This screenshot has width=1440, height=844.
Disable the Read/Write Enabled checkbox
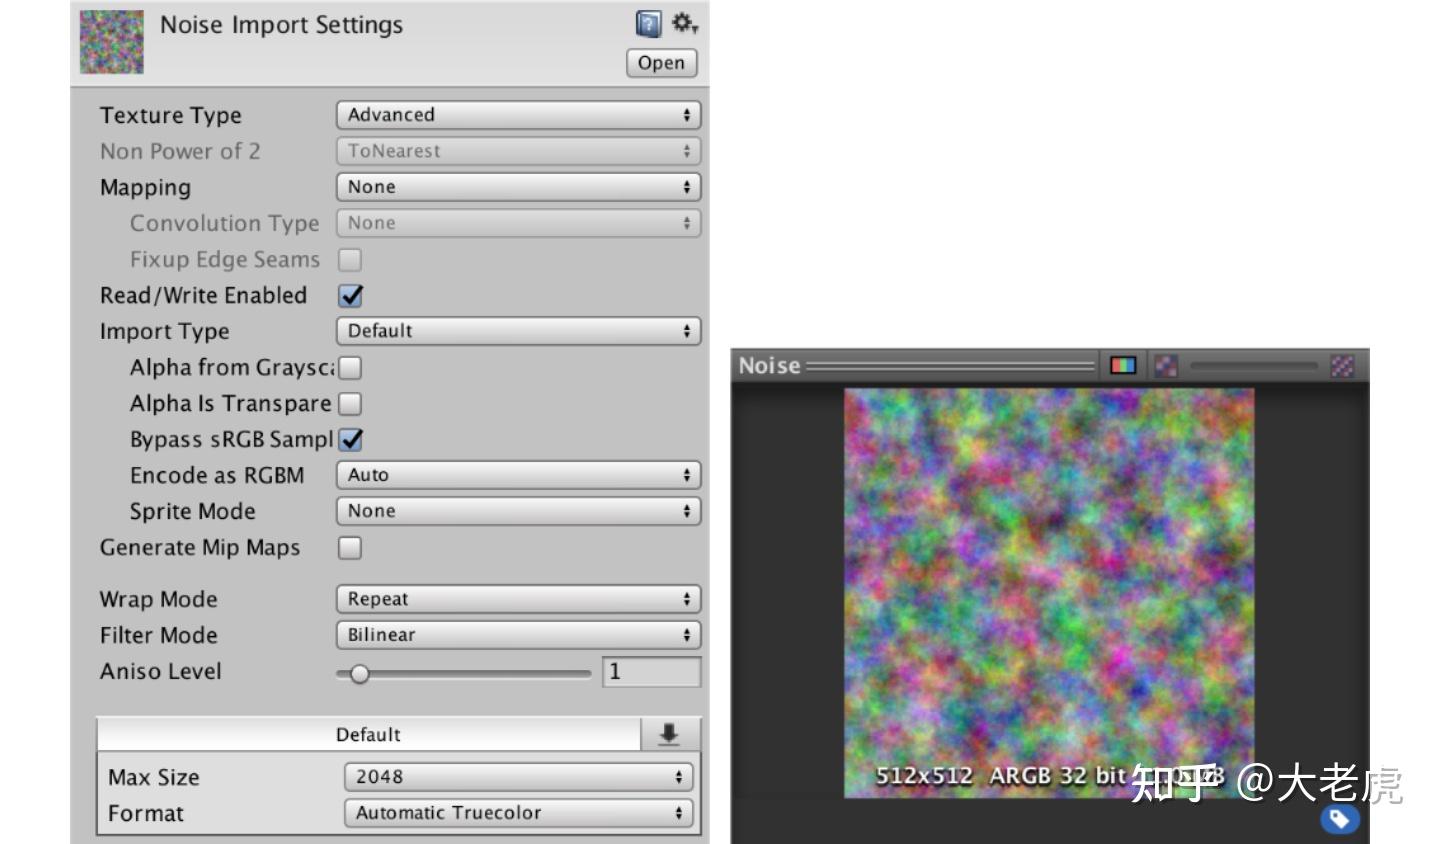pyautogui.click(x=350, y=296)
